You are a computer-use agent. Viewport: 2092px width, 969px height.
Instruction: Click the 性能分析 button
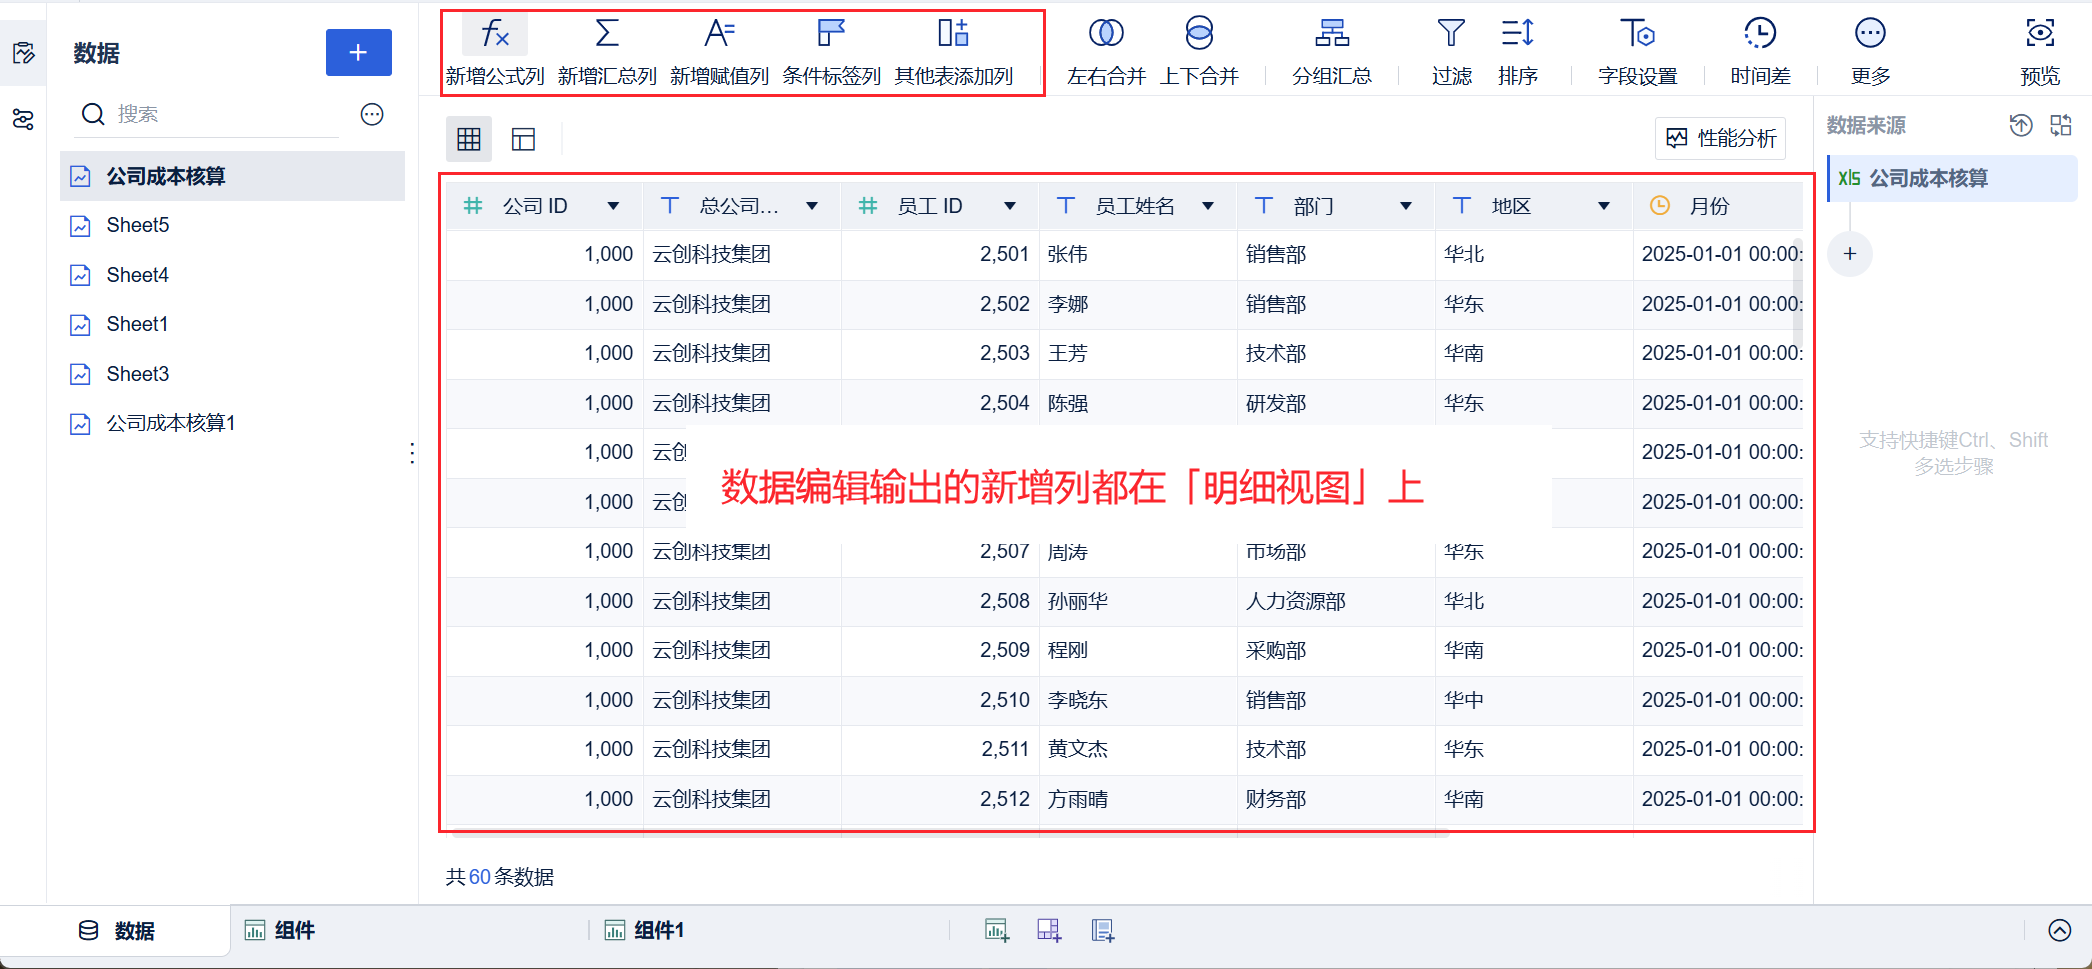[1721, 138]
